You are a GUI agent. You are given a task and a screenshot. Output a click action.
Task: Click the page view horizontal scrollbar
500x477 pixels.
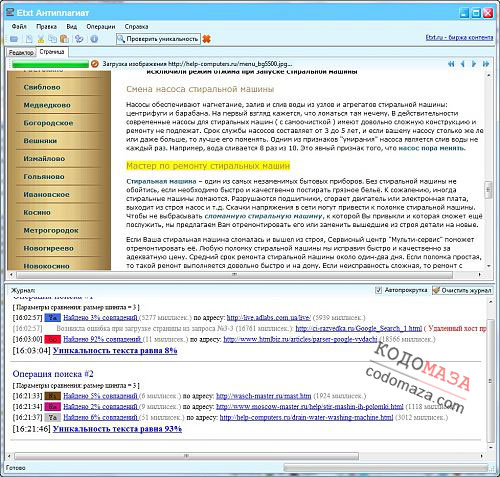click(234, 275)
